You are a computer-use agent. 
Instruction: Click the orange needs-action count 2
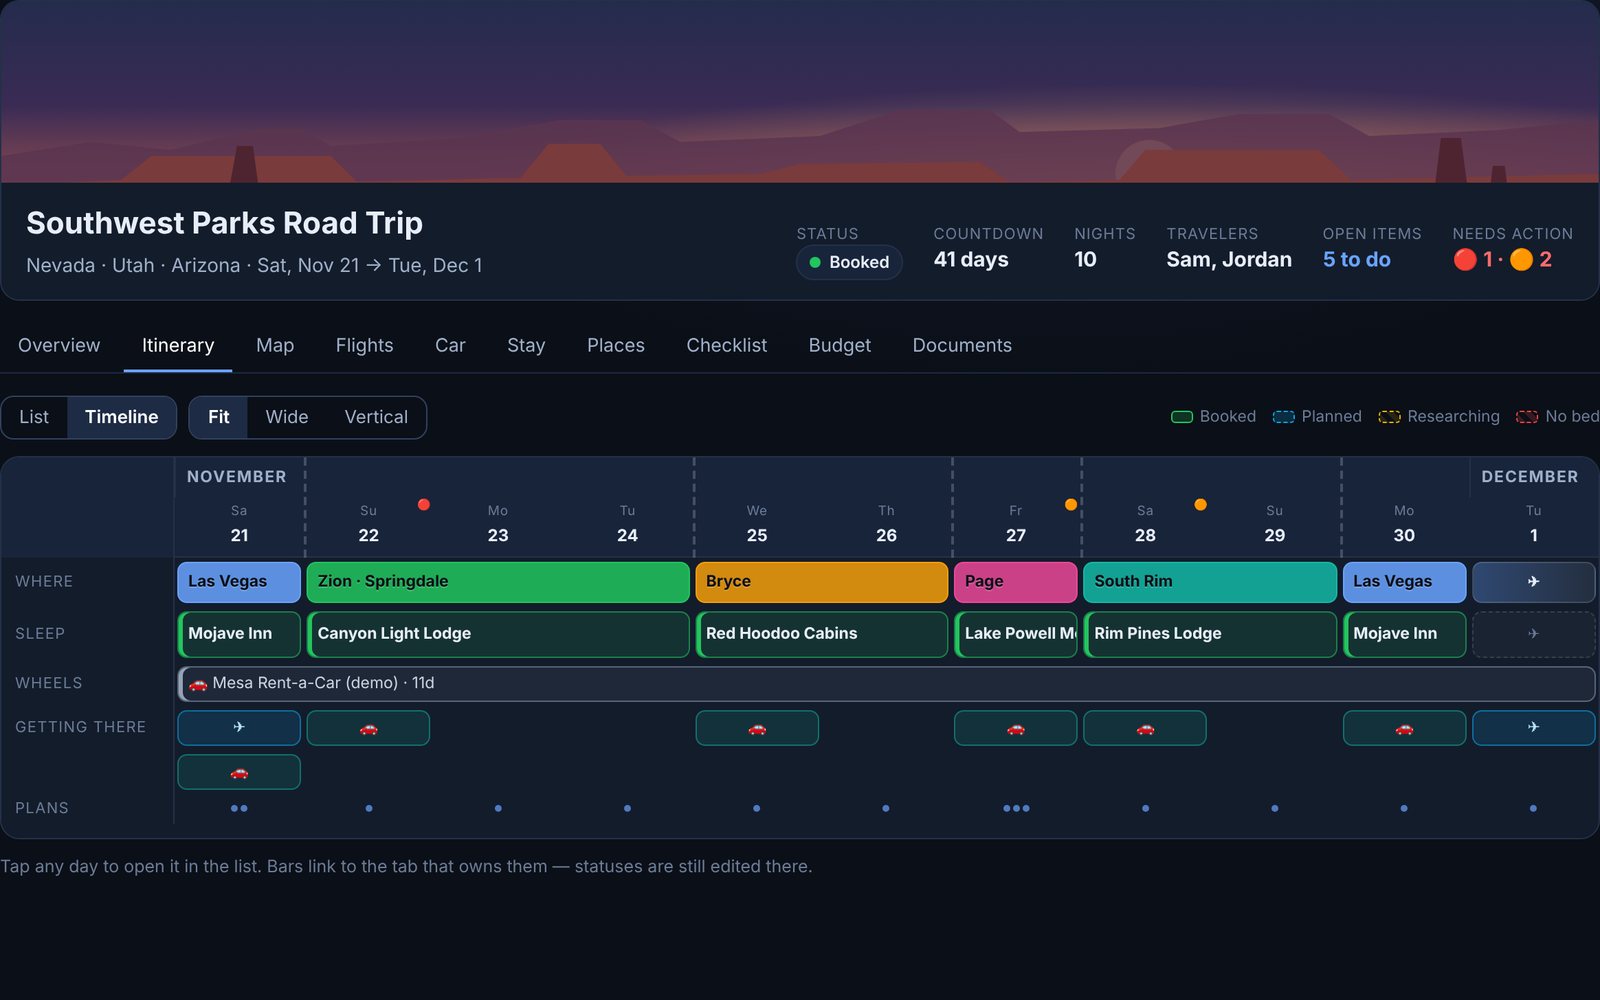click(x=1531, y=260)
